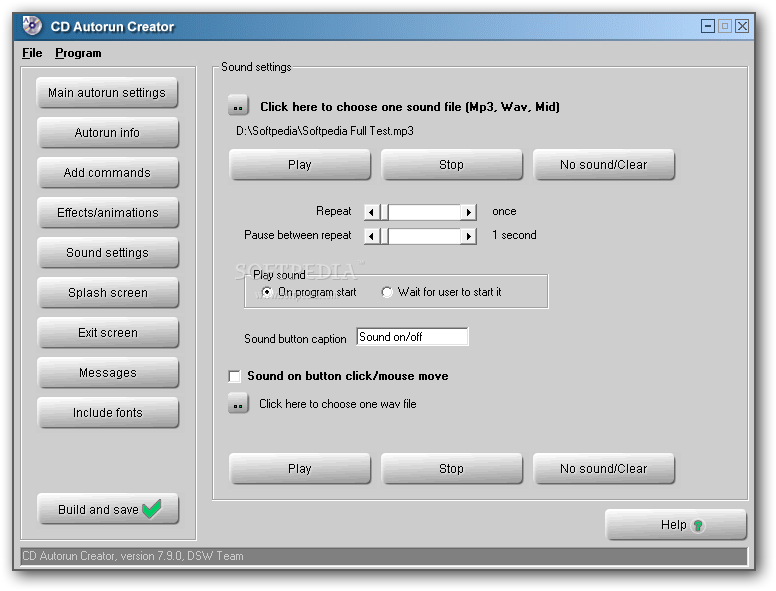Decrease Pause between repeat with left arrow

tap(371, 236)
